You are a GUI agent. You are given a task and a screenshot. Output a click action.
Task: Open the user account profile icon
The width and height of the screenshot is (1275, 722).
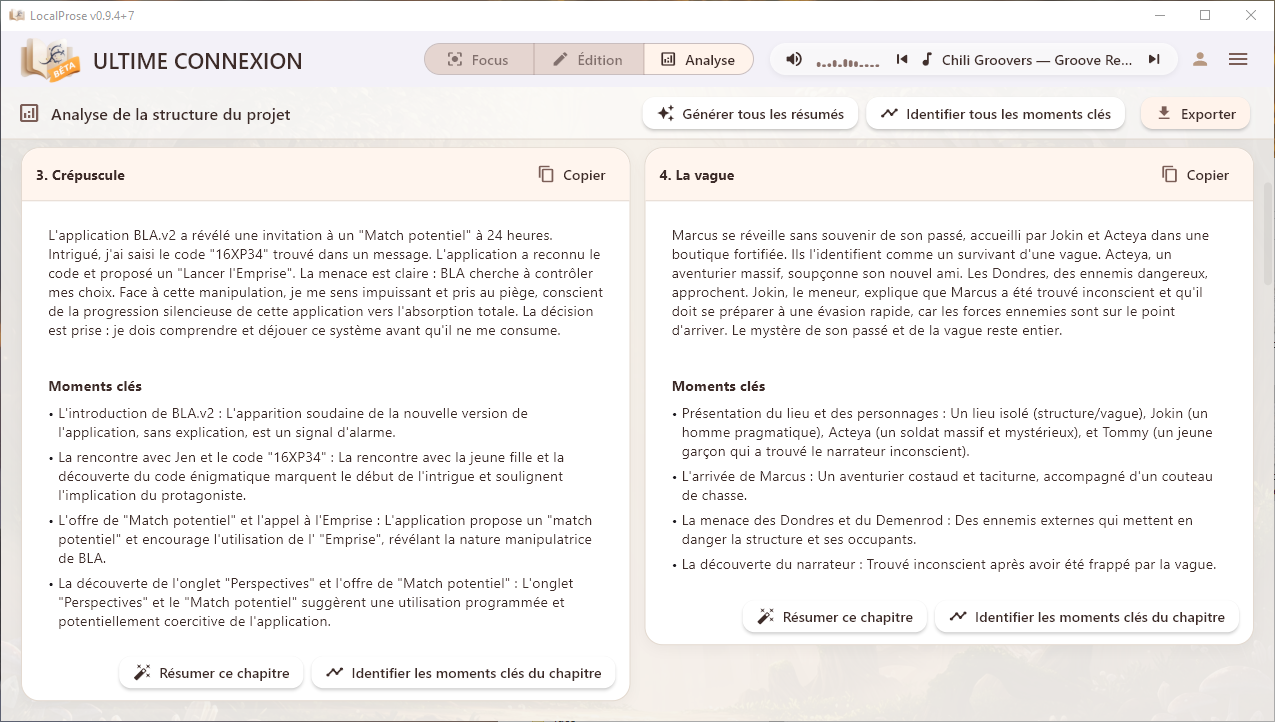1200,60
